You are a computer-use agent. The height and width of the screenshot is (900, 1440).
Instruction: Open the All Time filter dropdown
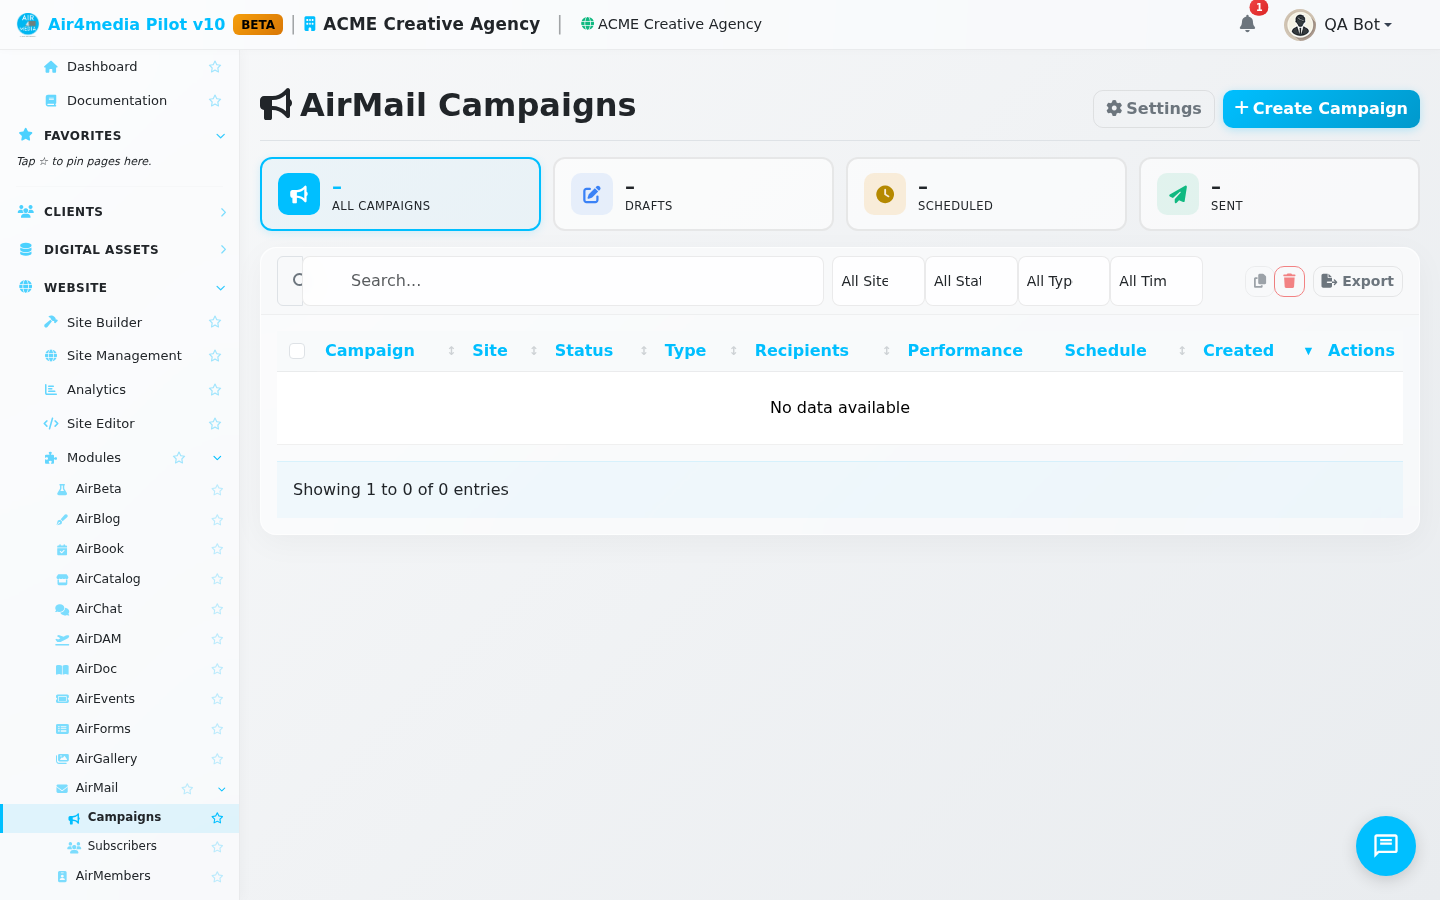(1156, 281)
